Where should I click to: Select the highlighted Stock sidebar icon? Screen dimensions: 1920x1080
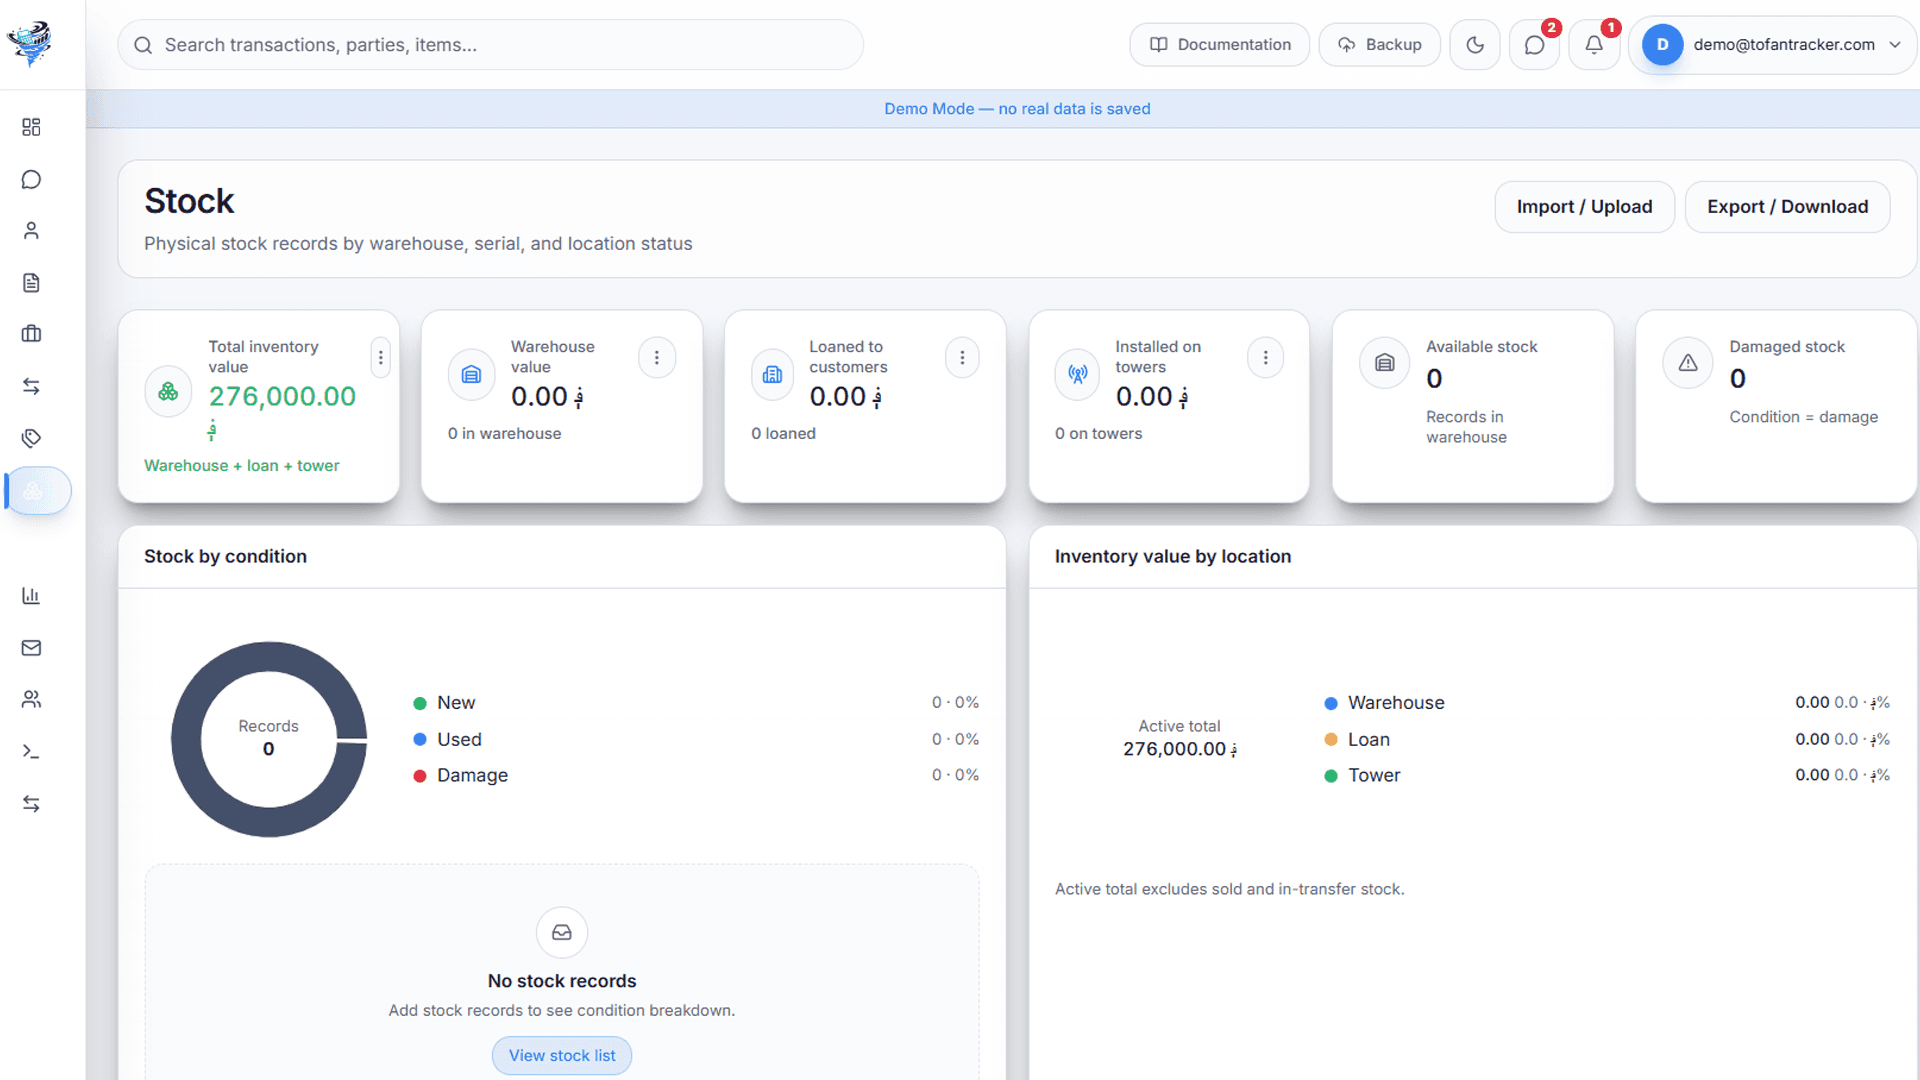38,491
